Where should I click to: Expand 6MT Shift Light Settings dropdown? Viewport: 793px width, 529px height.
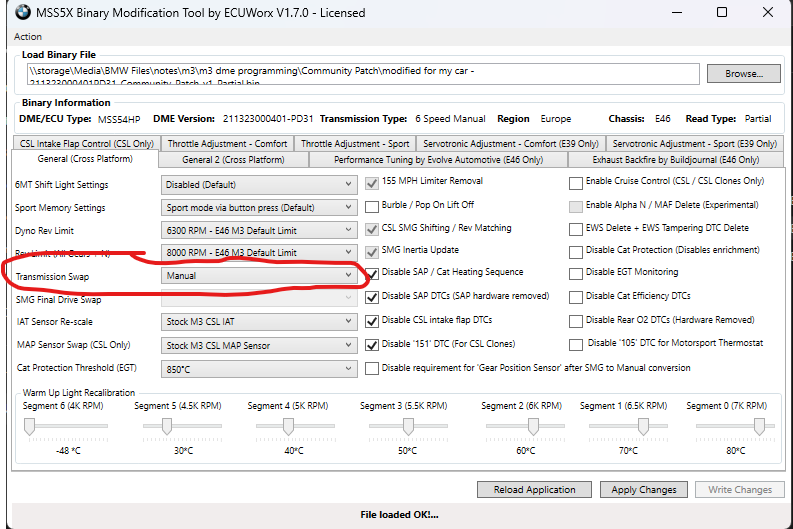point(259,185)
